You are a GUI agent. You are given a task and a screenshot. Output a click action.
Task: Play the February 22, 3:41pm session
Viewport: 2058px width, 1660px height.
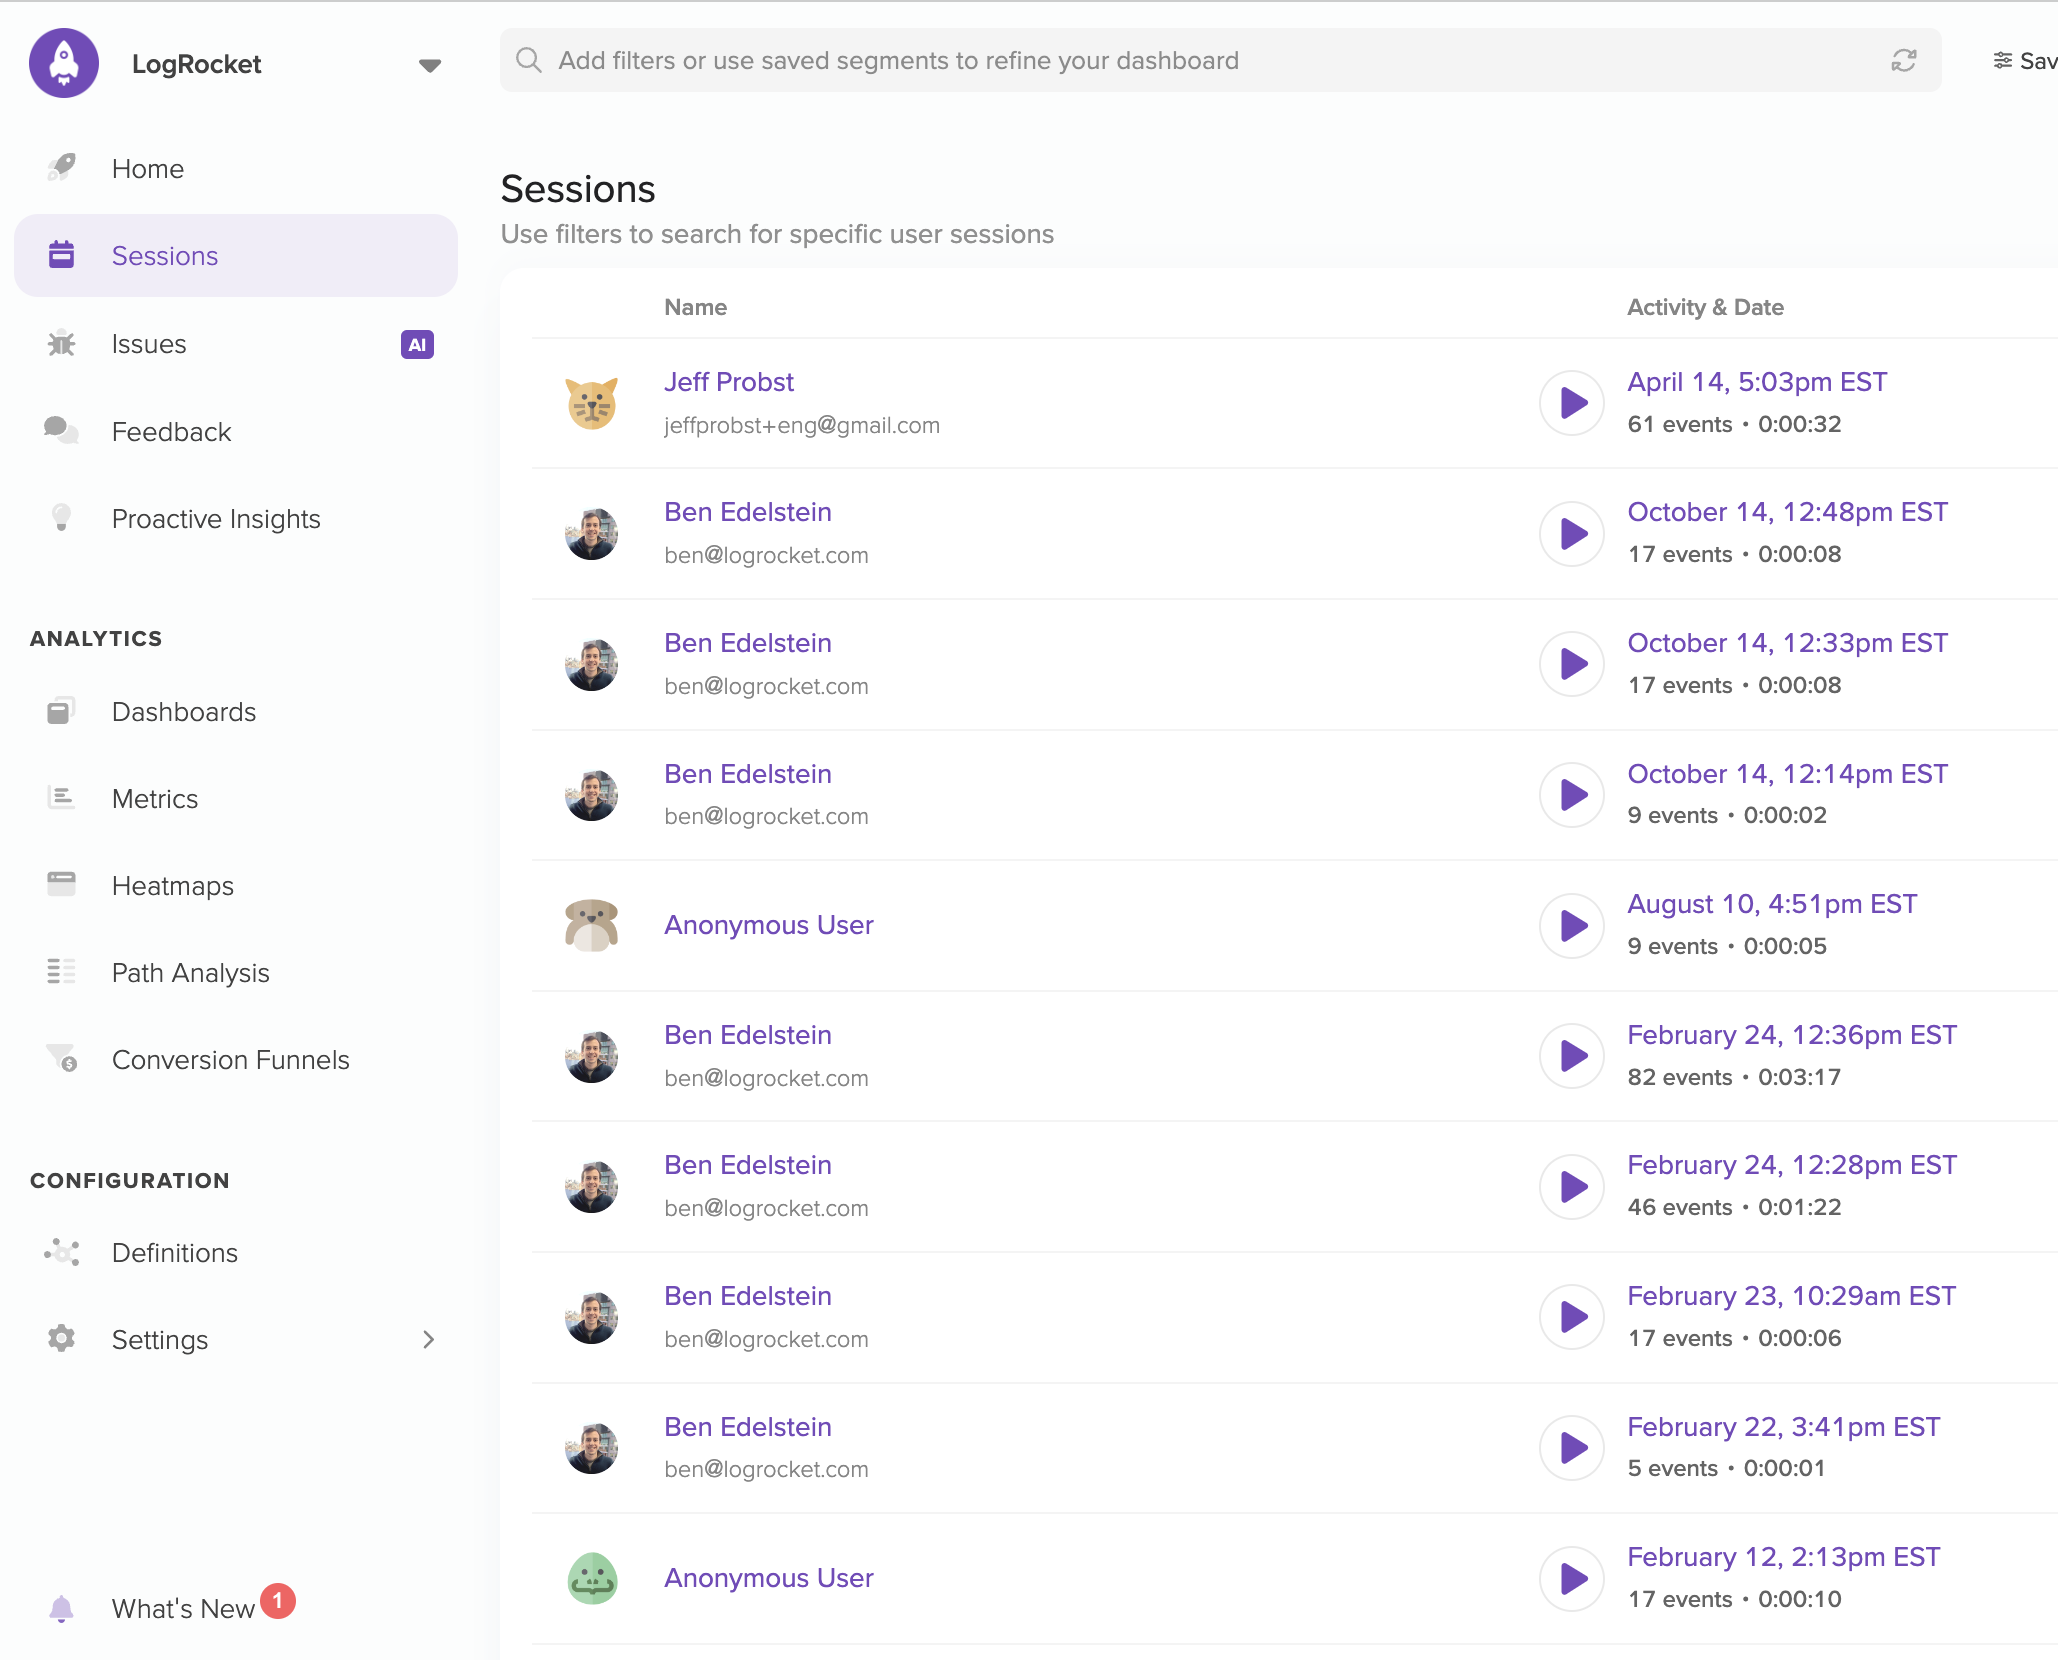click(1572, 1448)
